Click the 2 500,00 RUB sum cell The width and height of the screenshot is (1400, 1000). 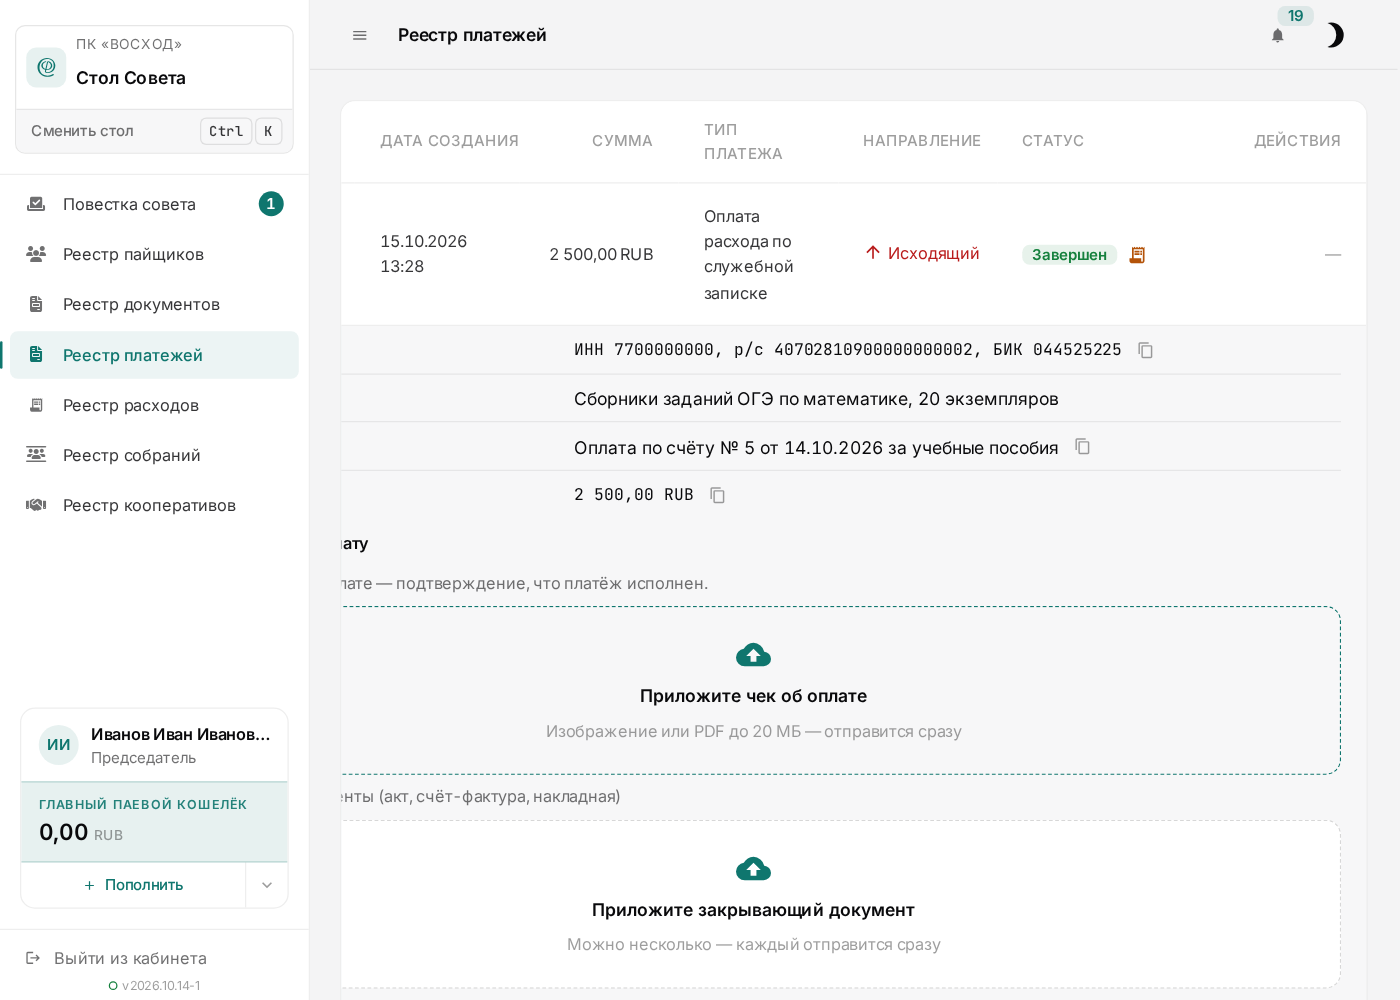601,255
